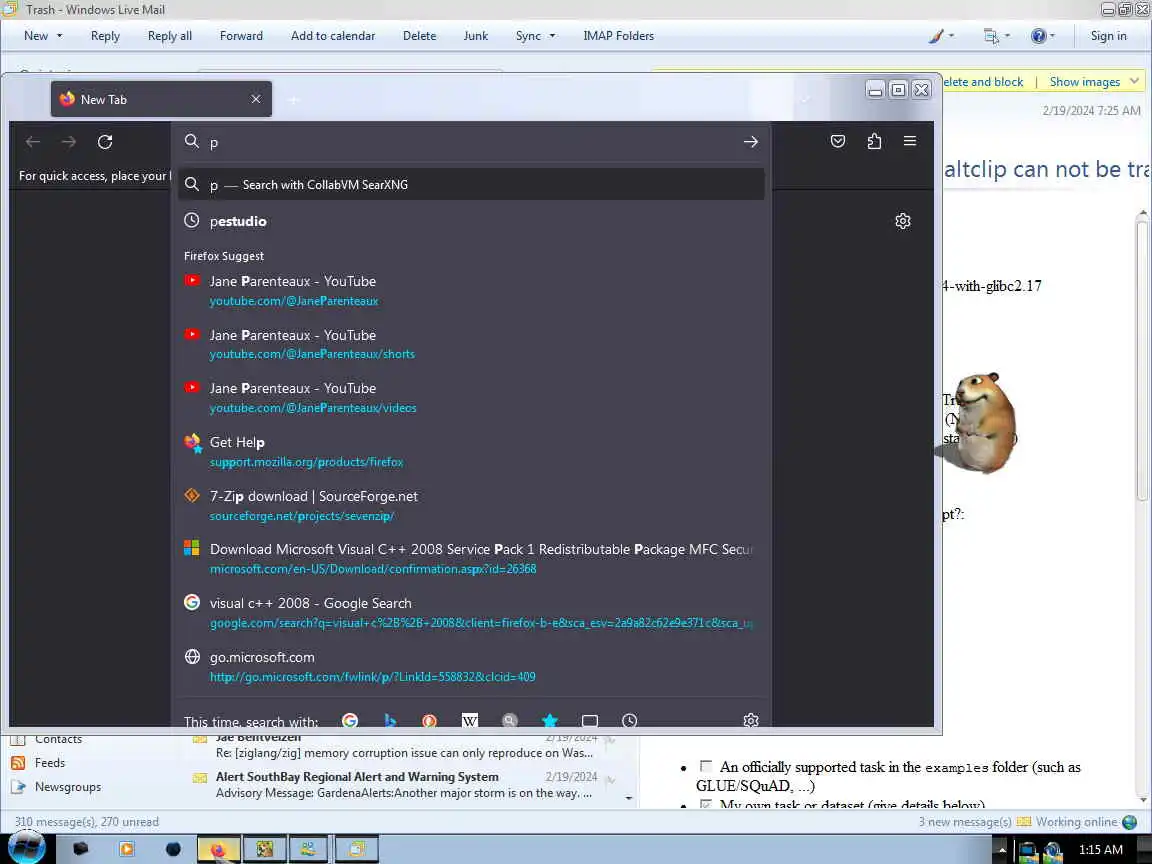Screen dimensions: 1152x864
Task: Open a new Firefox tab with plus
Action: [x=293, y=99]
